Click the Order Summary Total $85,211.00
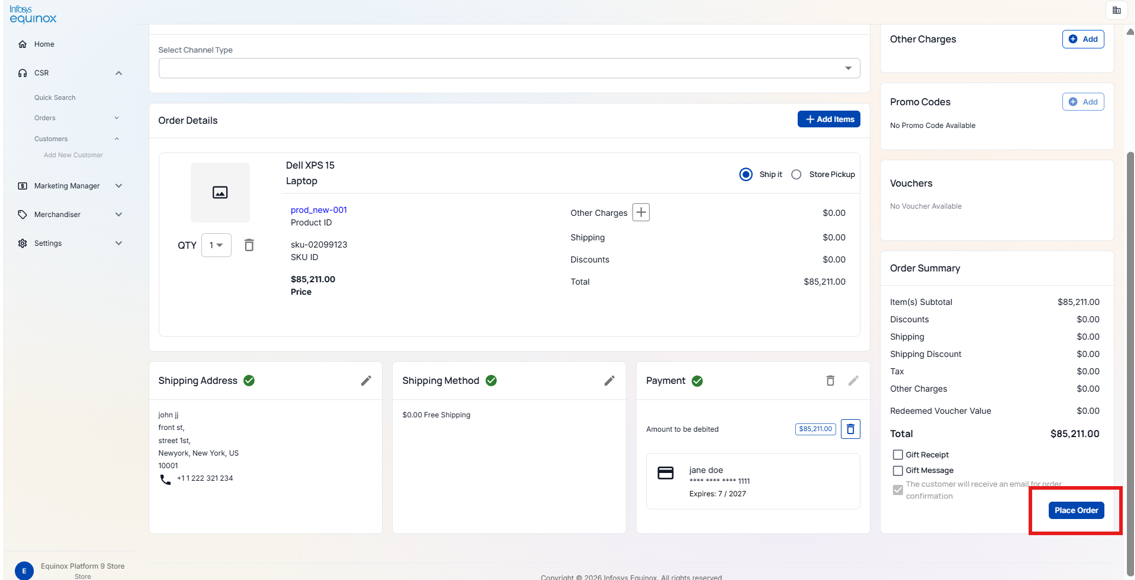 tap(1075, 434)
